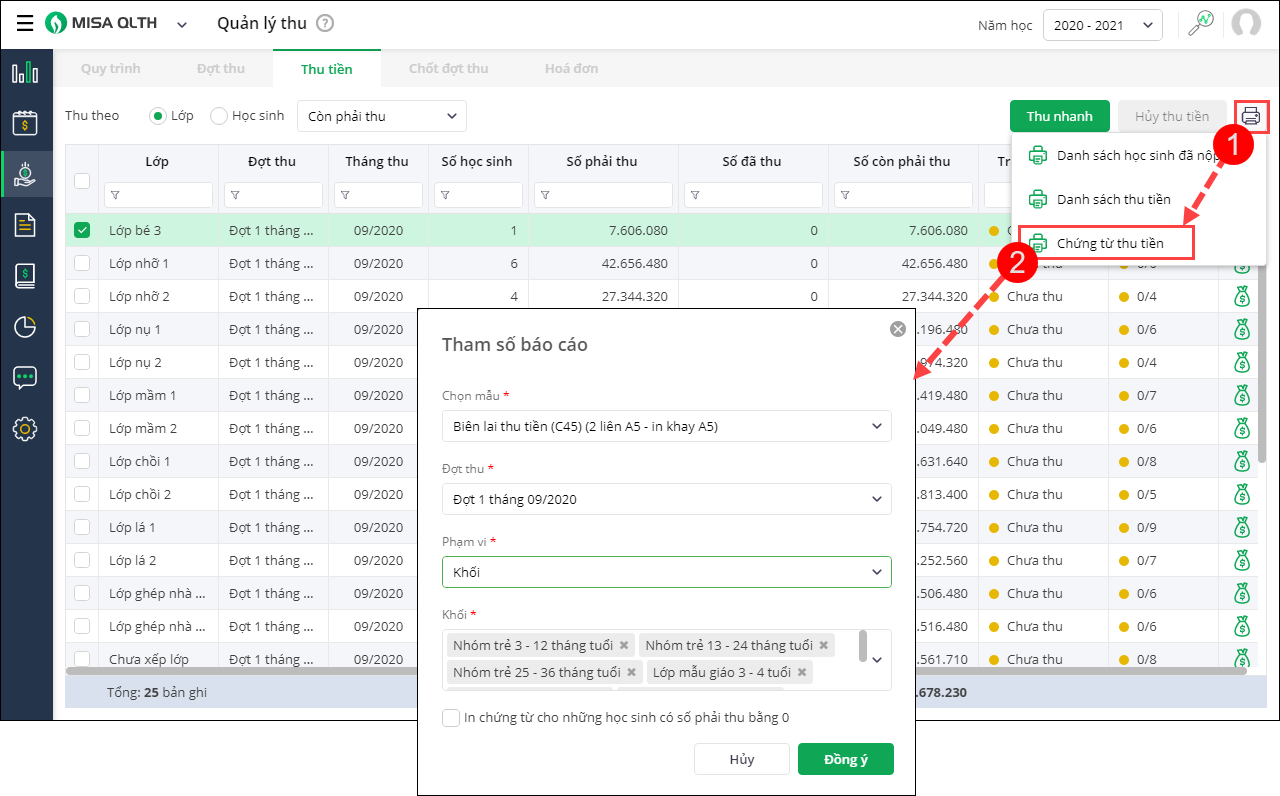
Task: Choose Danh sách thu tiền from print menu
Action: click(x=1114, y=199)
